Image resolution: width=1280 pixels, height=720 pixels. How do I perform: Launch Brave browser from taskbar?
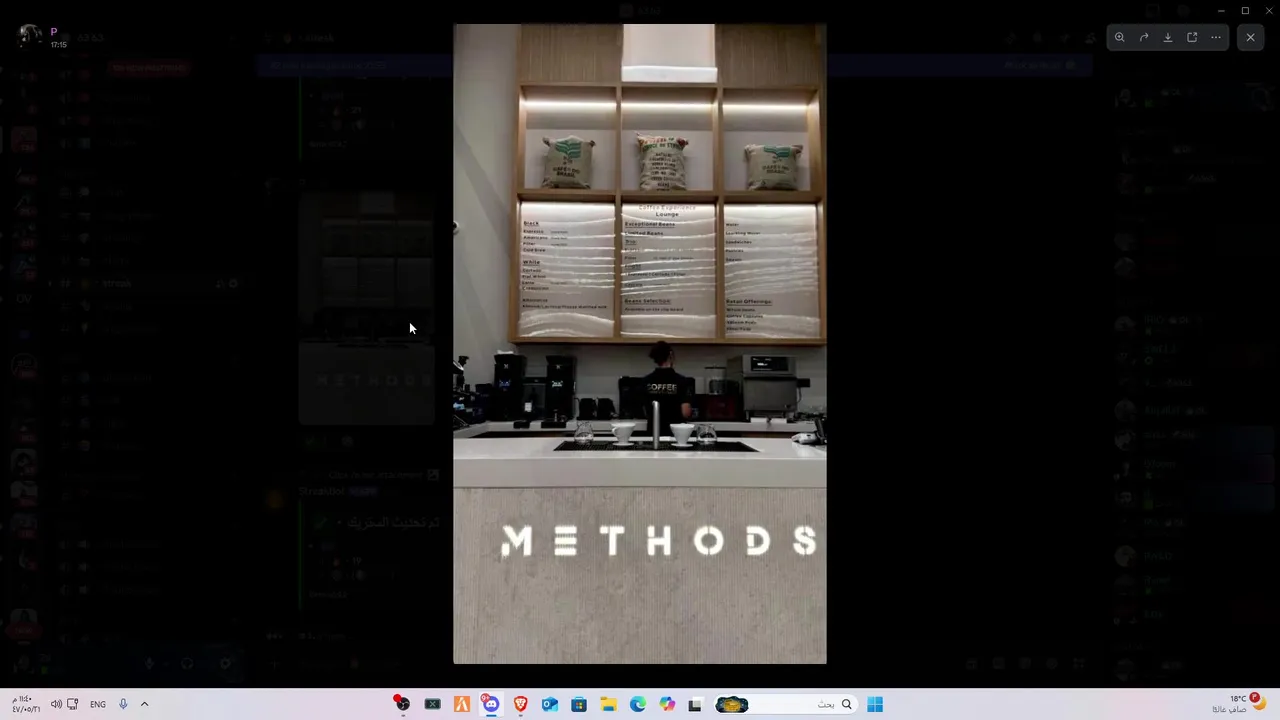coord(520,704)
